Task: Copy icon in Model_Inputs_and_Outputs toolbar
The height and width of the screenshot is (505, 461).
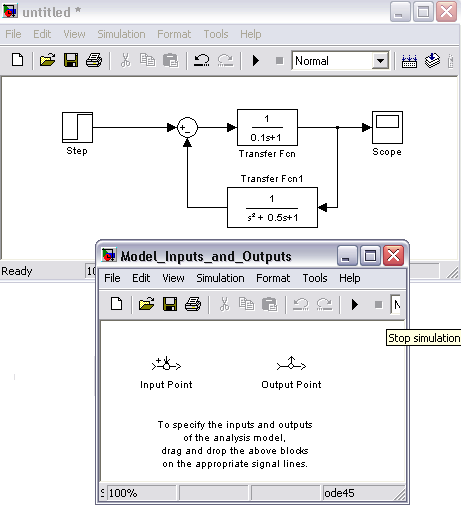Action: point(246,304)
